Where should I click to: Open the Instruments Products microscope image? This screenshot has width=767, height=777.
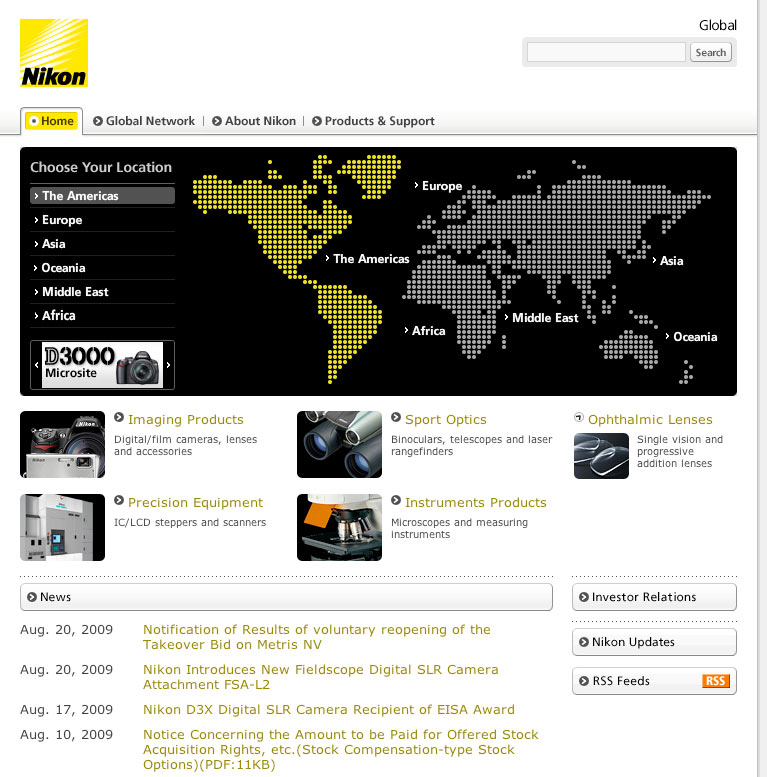click(x=339, y=527)
